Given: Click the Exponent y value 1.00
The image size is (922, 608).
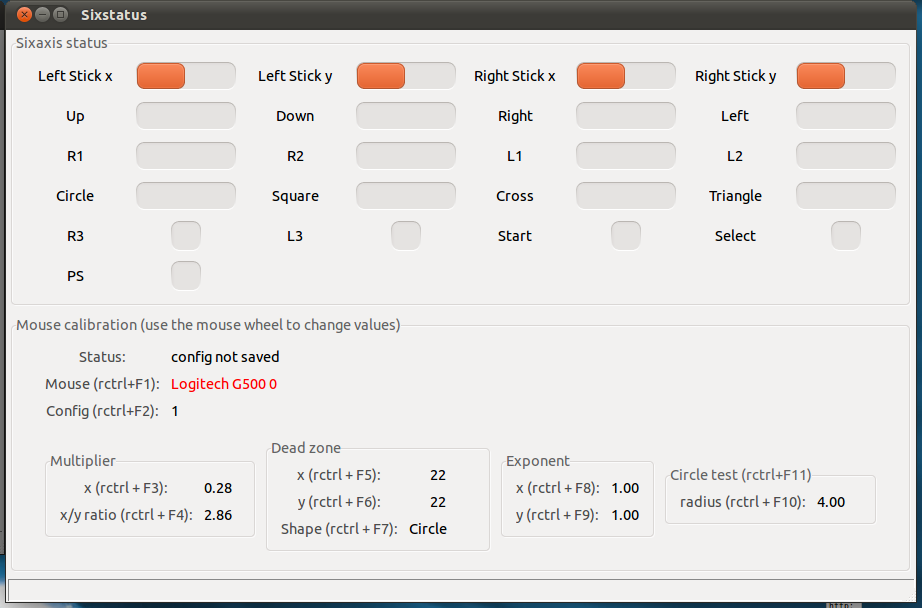Looking at the screenshot, I should coord(625,515).
